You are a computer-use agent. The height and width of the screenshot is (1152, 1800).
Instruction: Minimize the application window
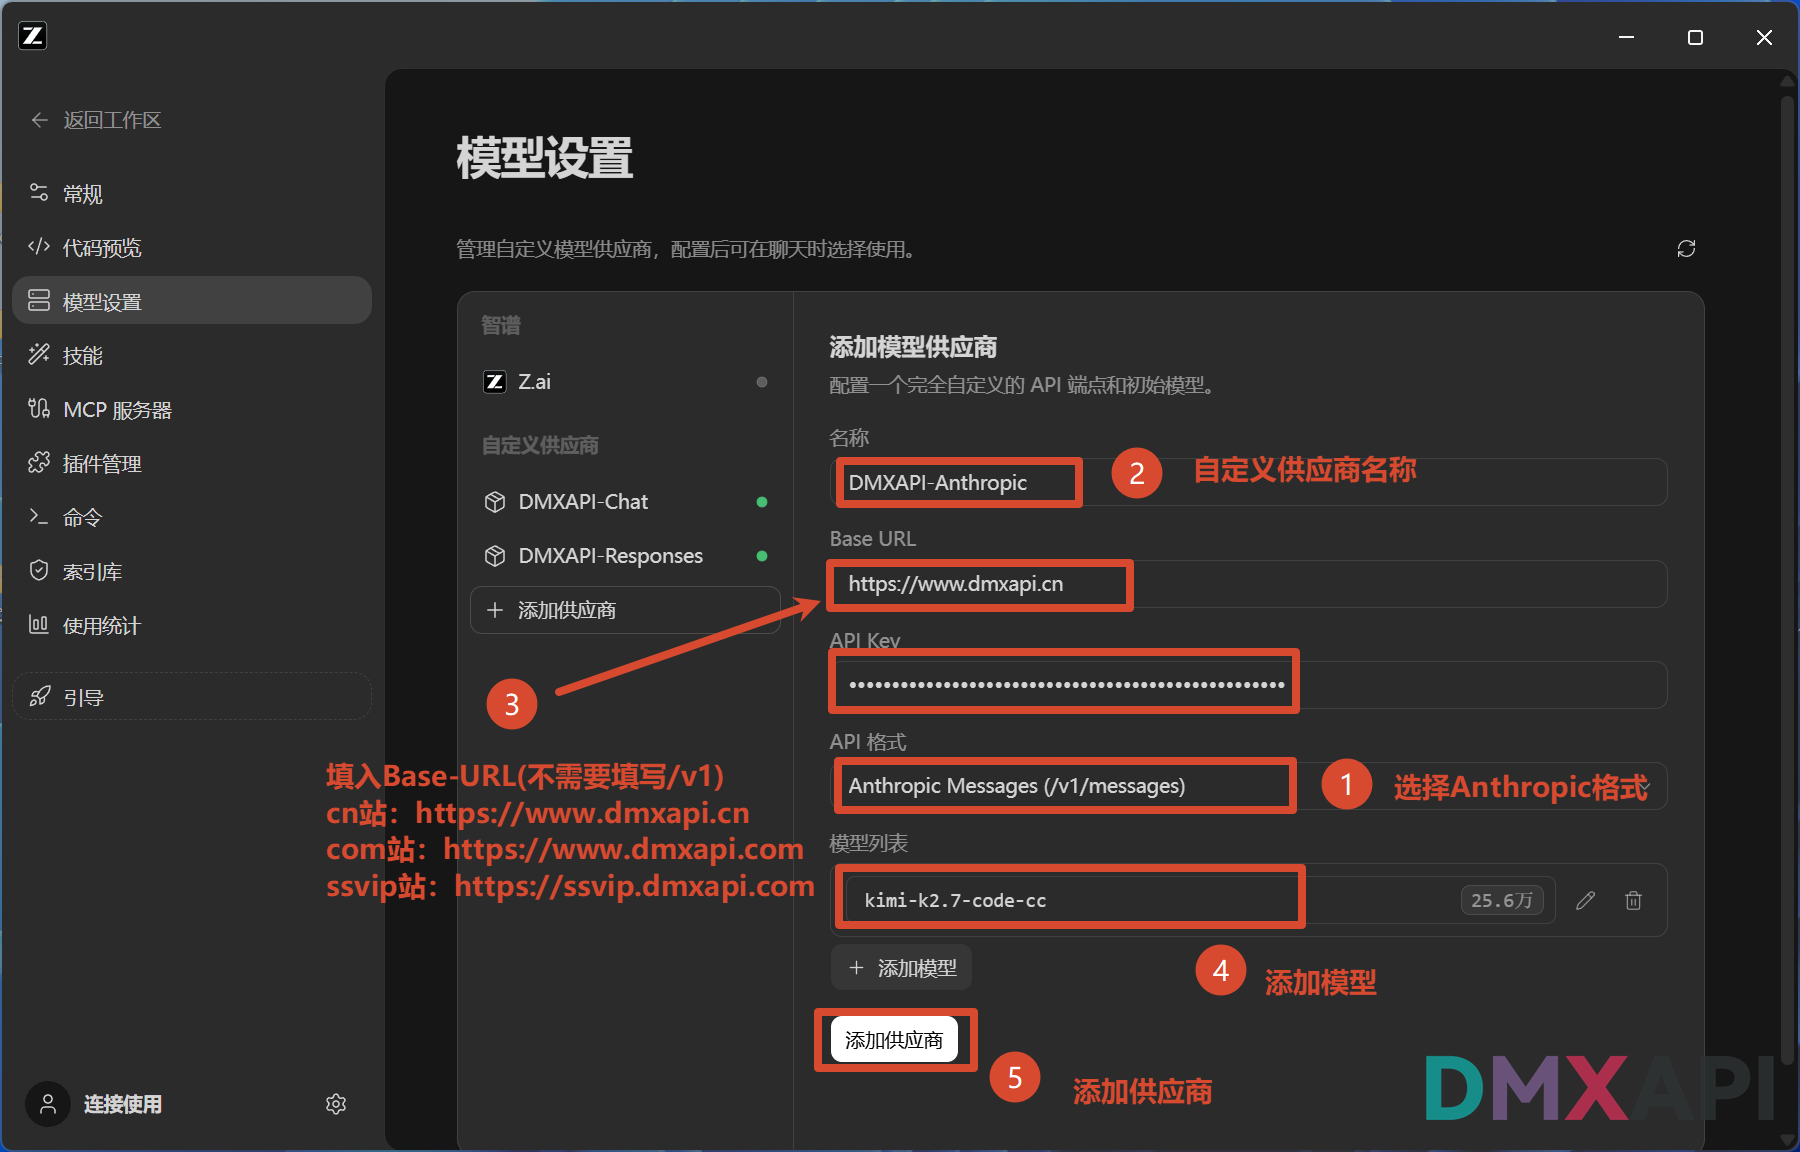click(1627, 37)
